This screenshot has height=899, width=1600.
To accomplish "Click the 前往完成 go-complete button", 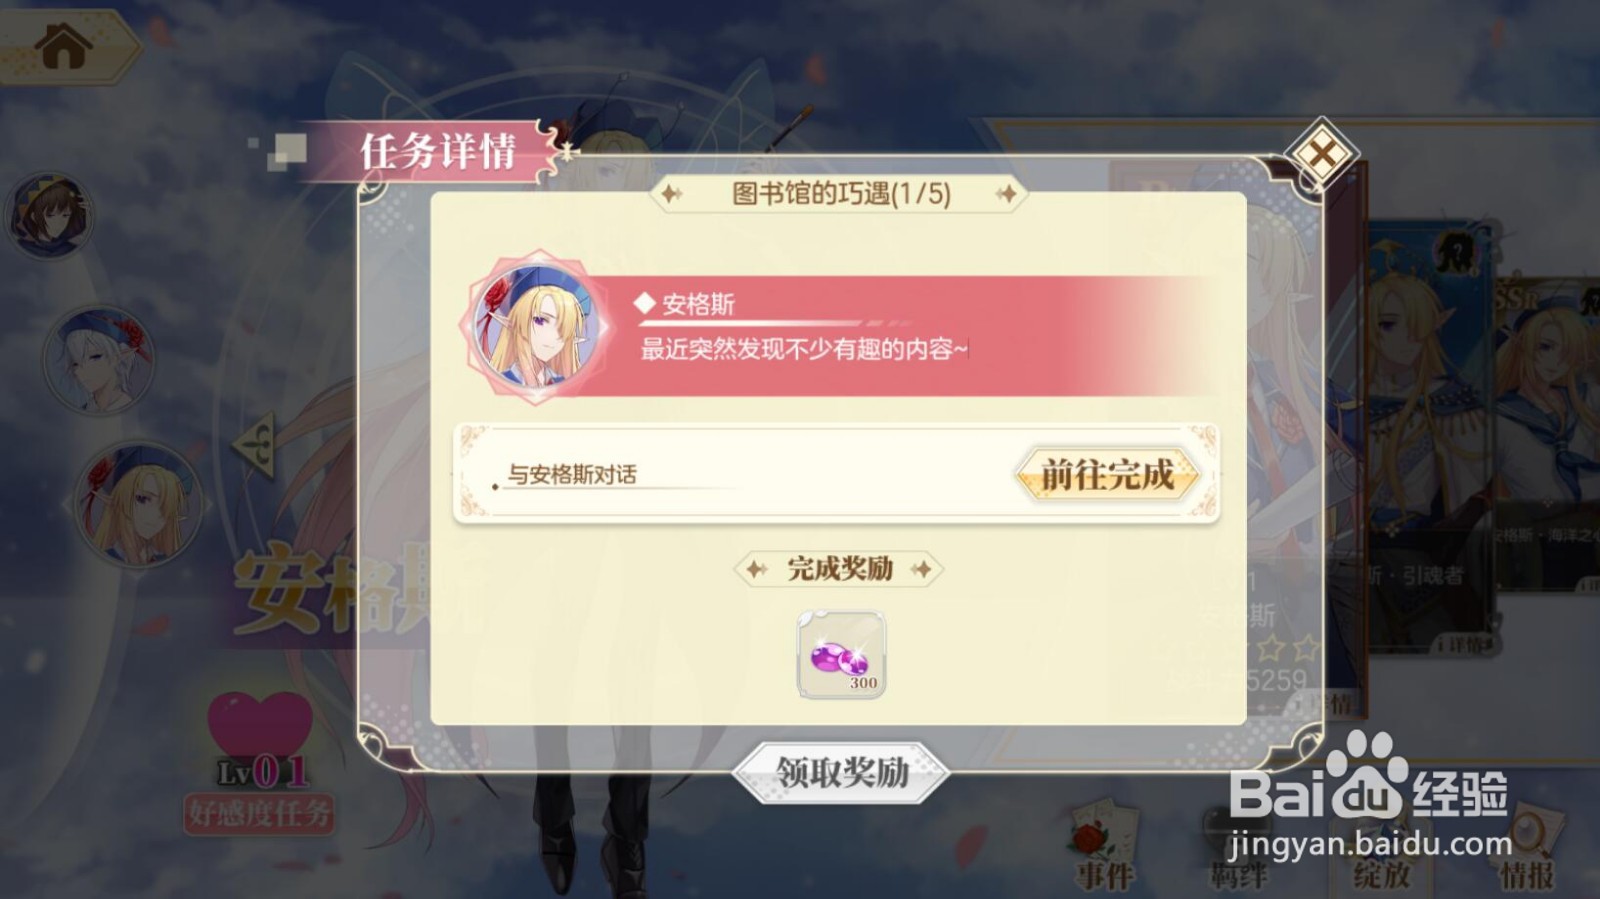I will coord(1107,474).
